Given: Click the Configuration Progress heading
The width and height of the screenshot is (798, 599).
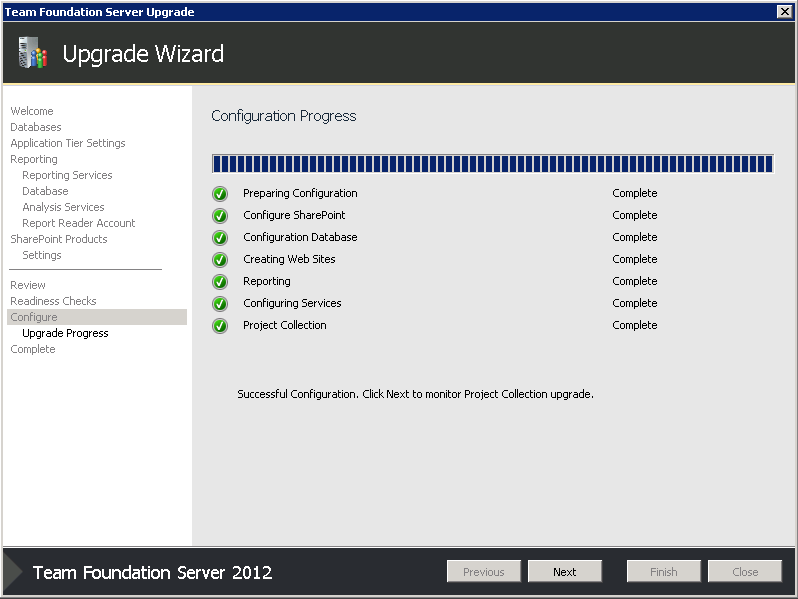Looking at the screenshot, I should (x=283, y=116).
